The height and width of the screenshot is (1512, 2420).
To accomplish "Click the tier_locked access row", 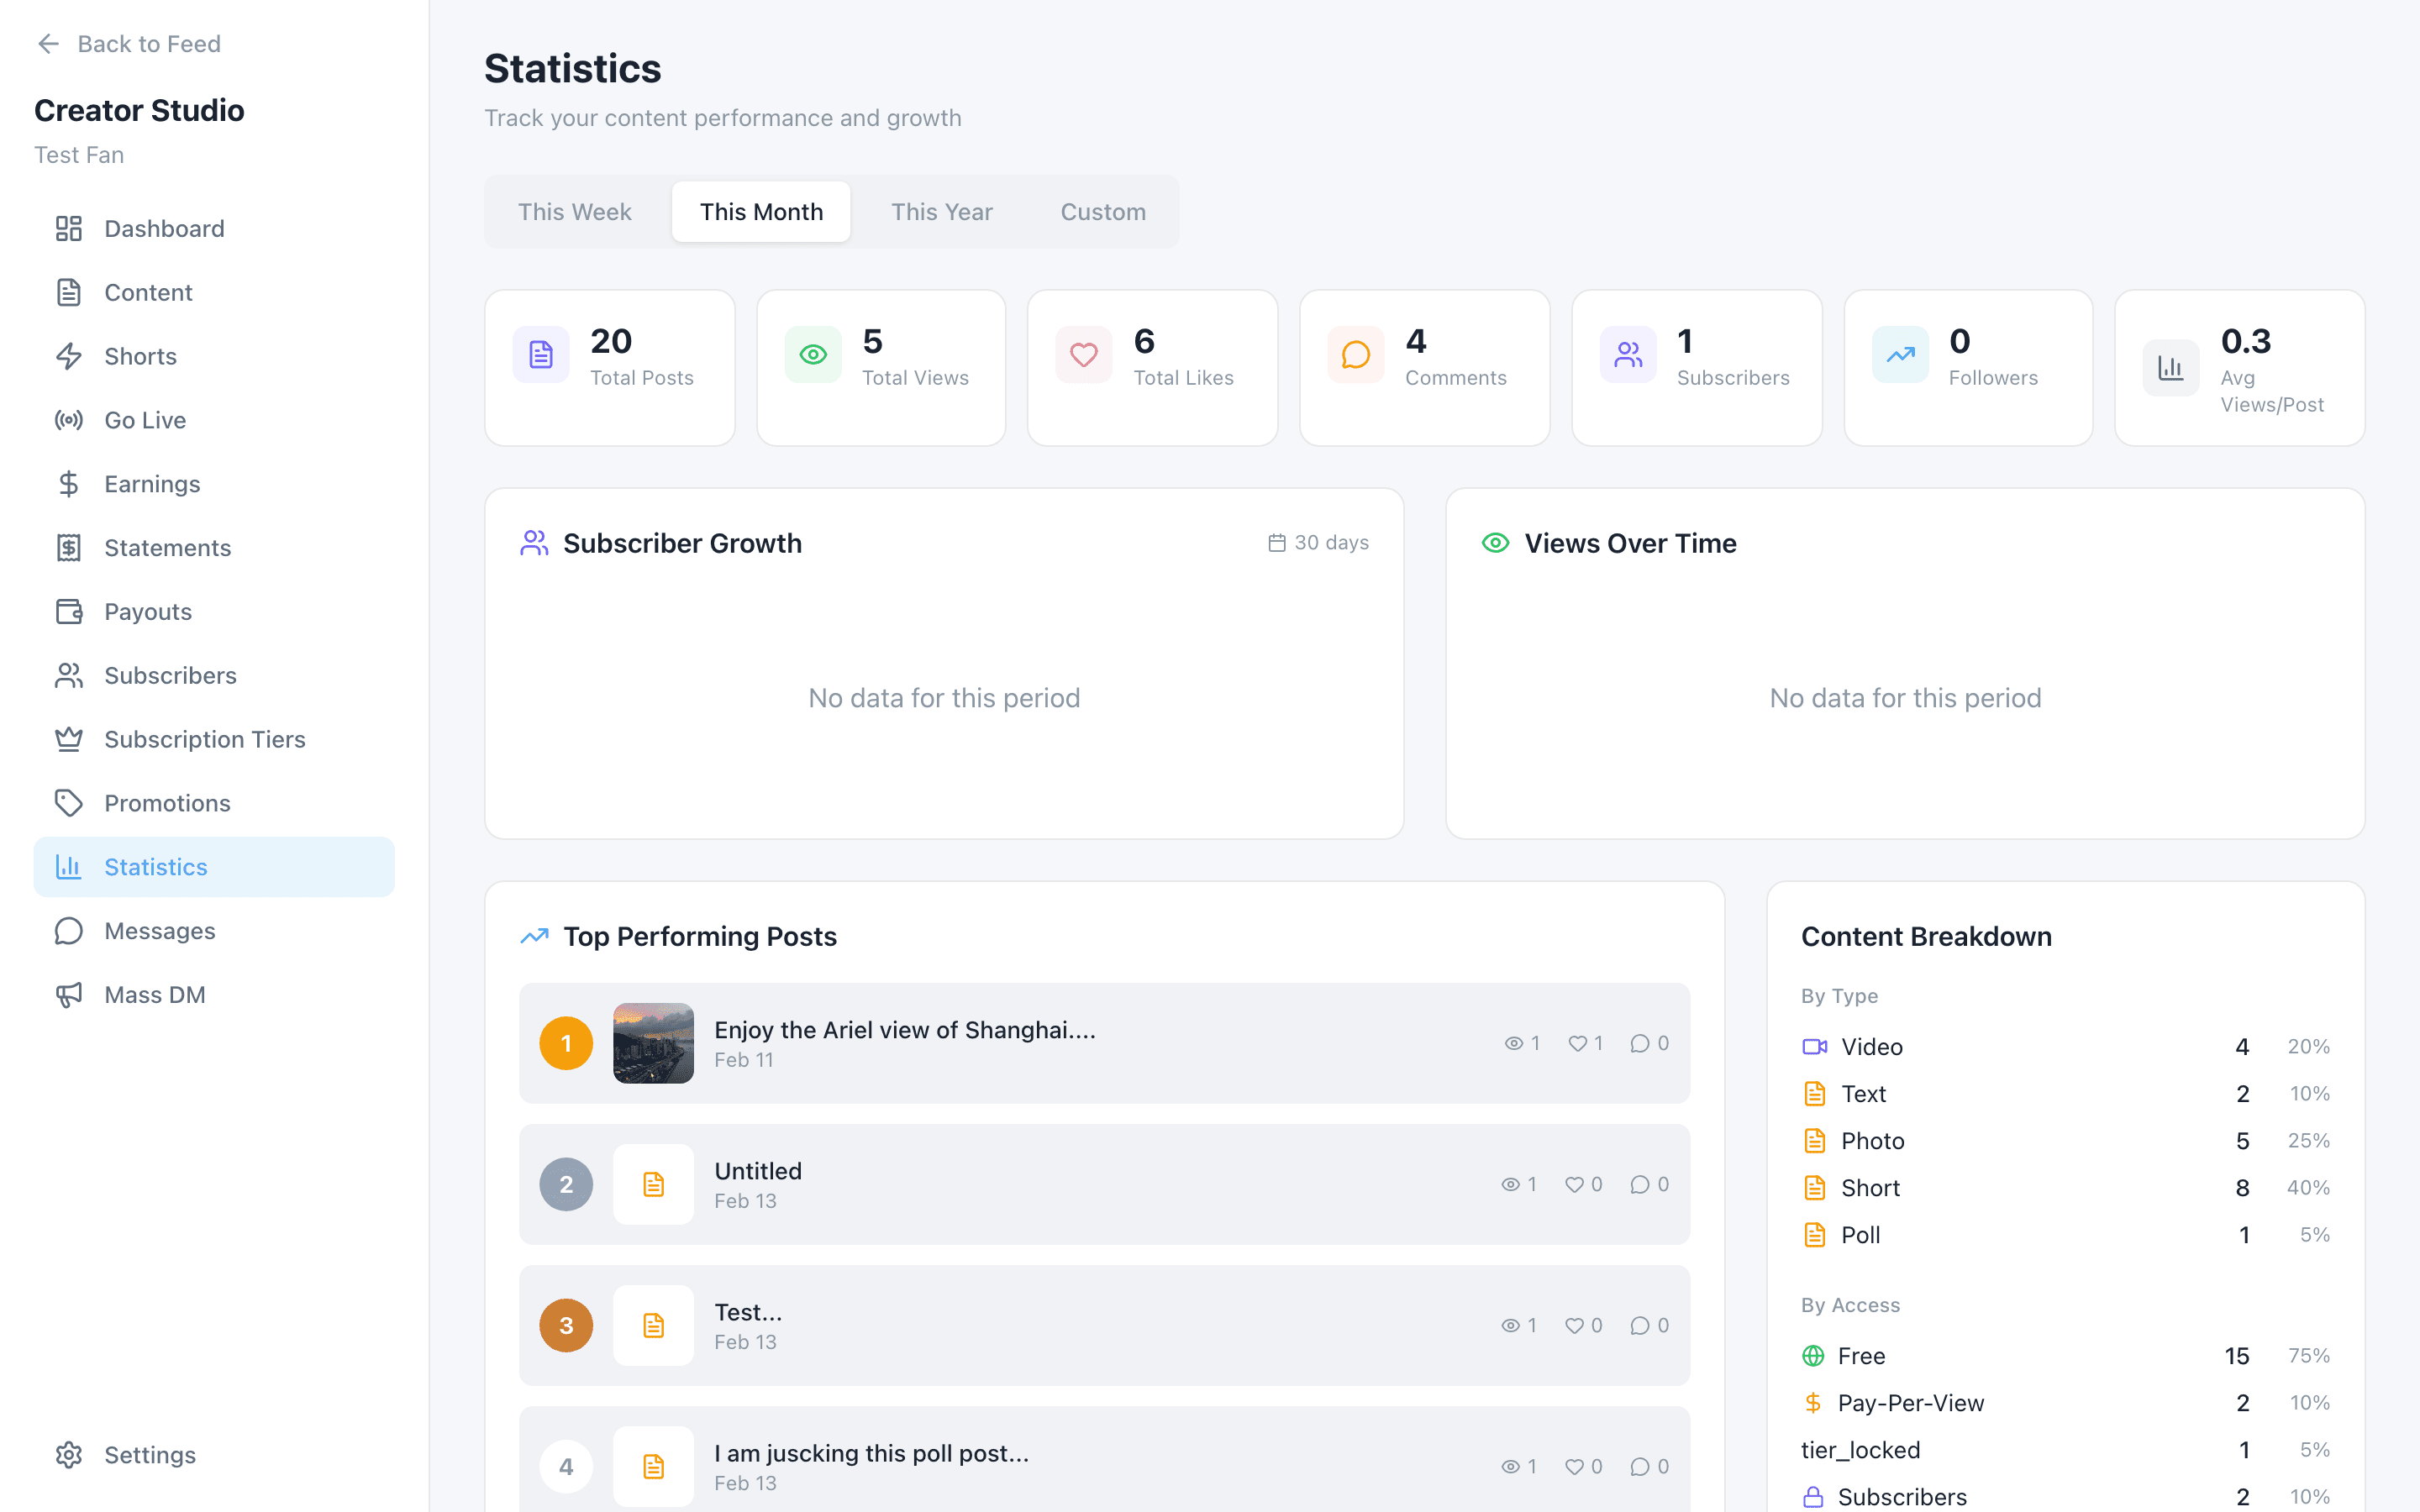I will [x=2065, y=1450].
